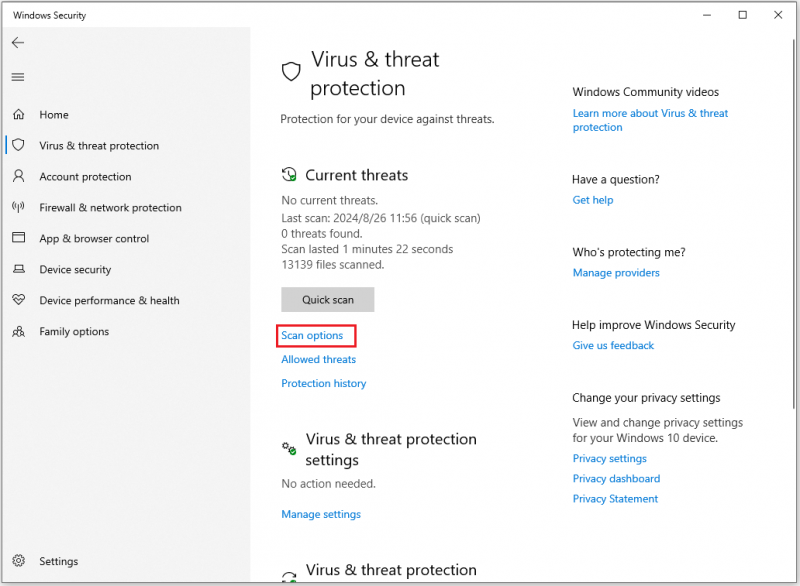Click the vertical scrollbar on right edge

click(x=794, y=224)
